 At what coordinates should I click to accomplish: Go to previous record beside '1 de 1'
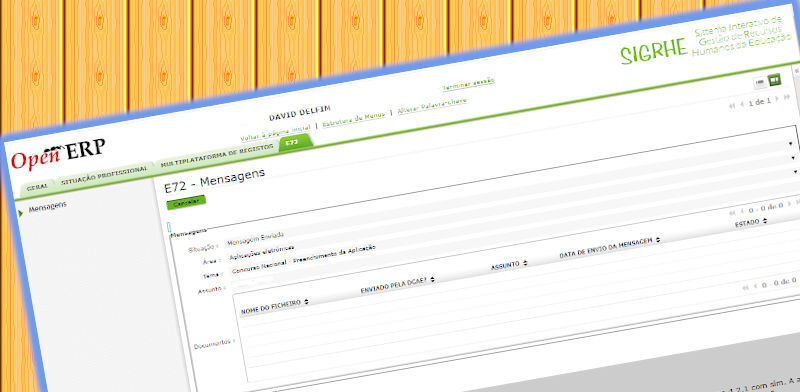pos(742,104)
